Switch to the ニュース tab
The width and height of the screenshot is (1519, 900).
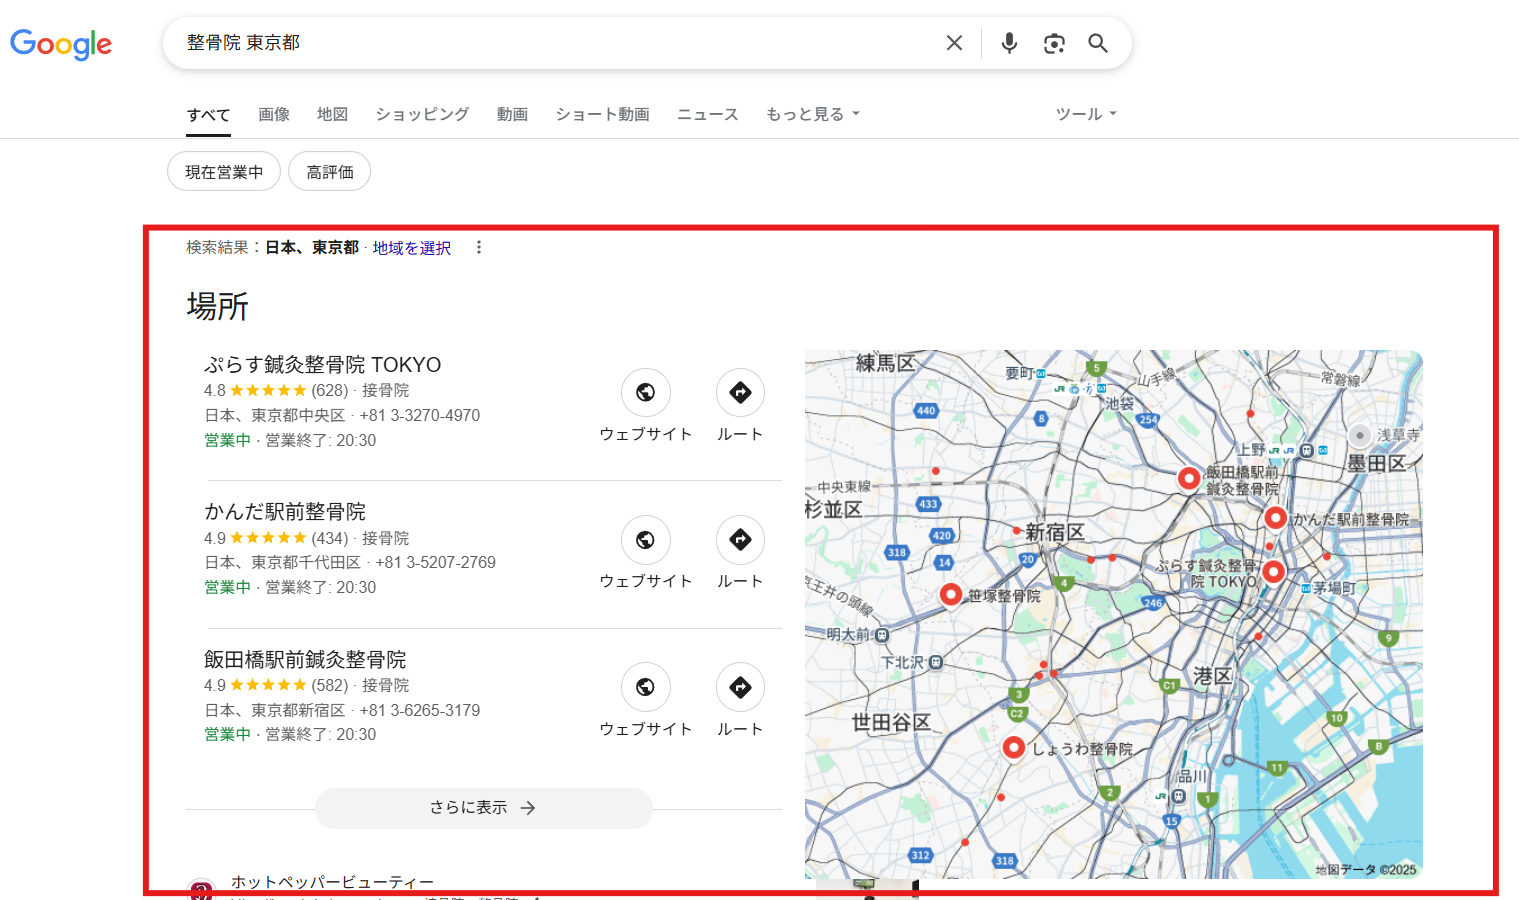pyautogui.click(x=707, y=114)
